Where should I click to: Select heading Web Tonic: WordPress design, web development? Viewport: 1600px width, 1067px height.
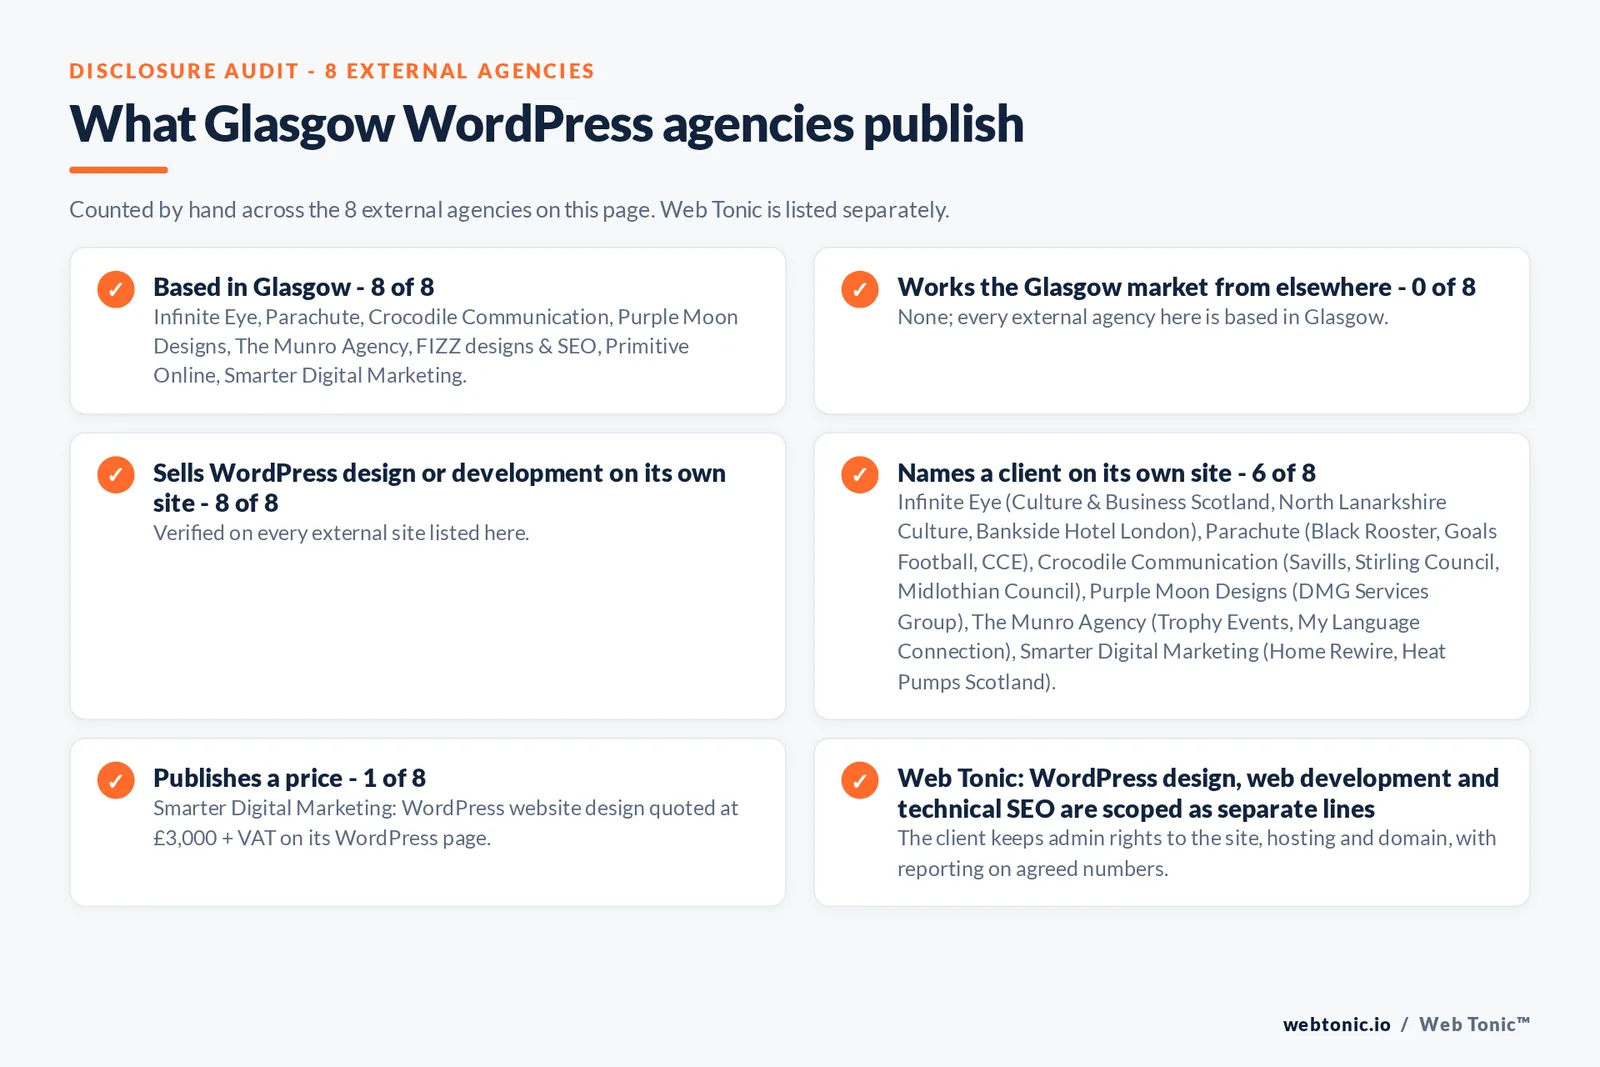click(x=1198, y=793)
